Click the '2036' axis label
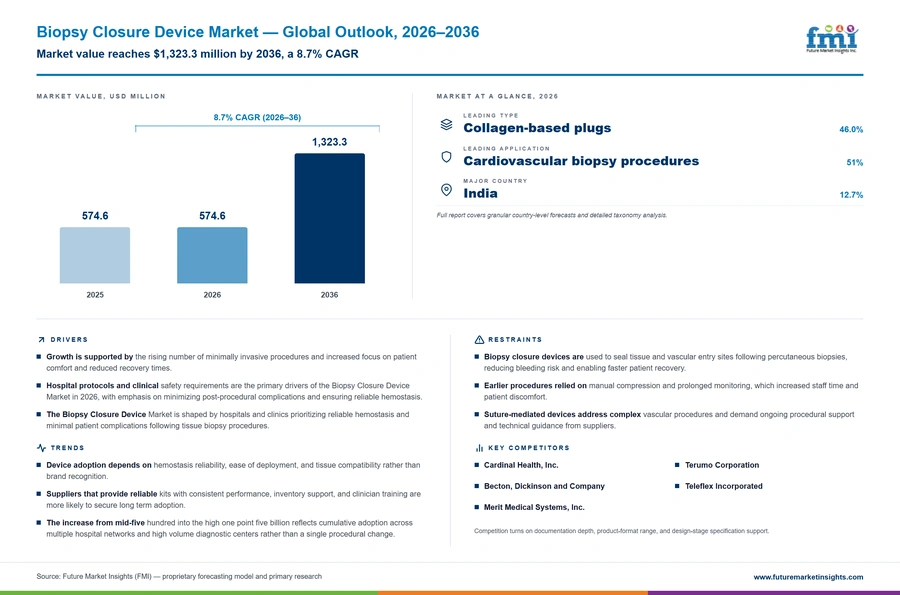This screenshot has width=900, height=595. tap(329, 295)
